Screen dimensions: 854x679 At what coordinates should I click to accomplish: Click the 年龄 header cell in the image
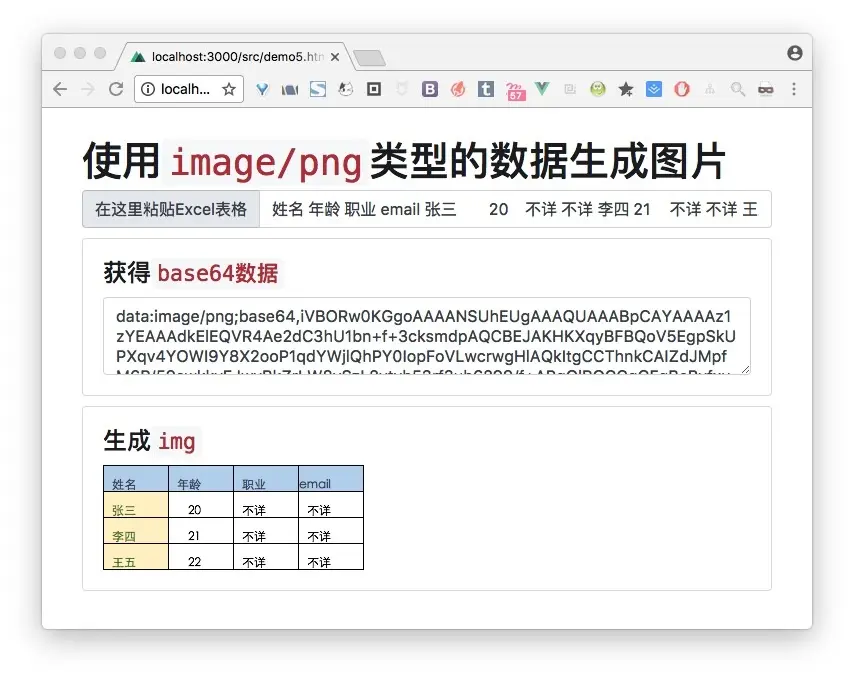coord(201,479)
